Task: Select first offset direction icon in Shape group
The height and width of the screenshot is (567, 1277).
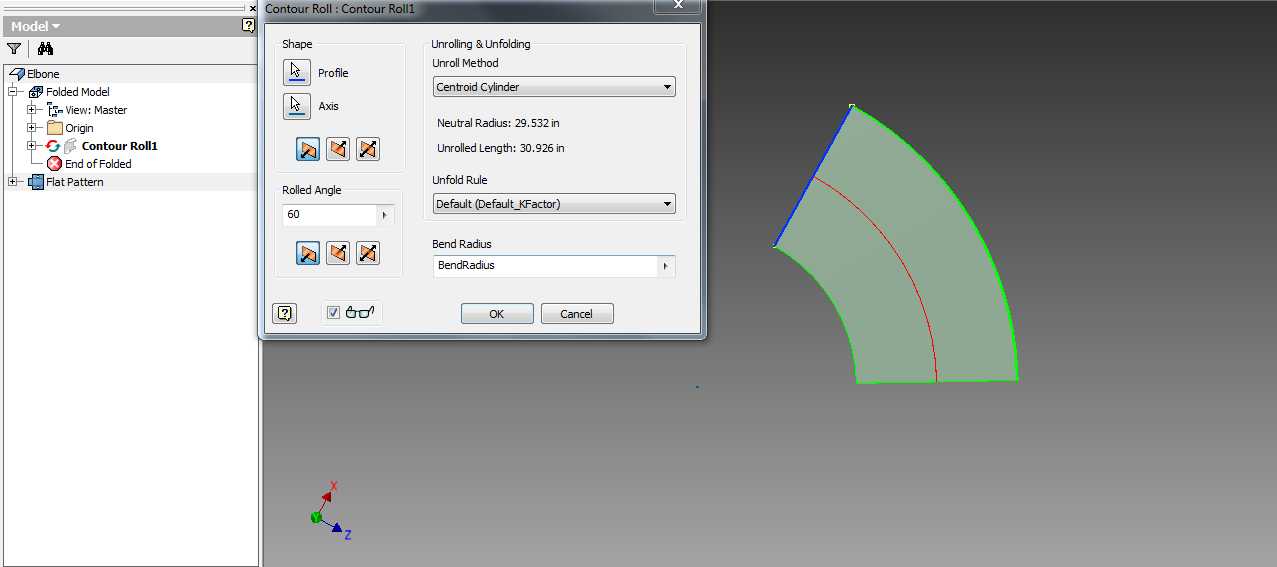Action: (308, 149)
